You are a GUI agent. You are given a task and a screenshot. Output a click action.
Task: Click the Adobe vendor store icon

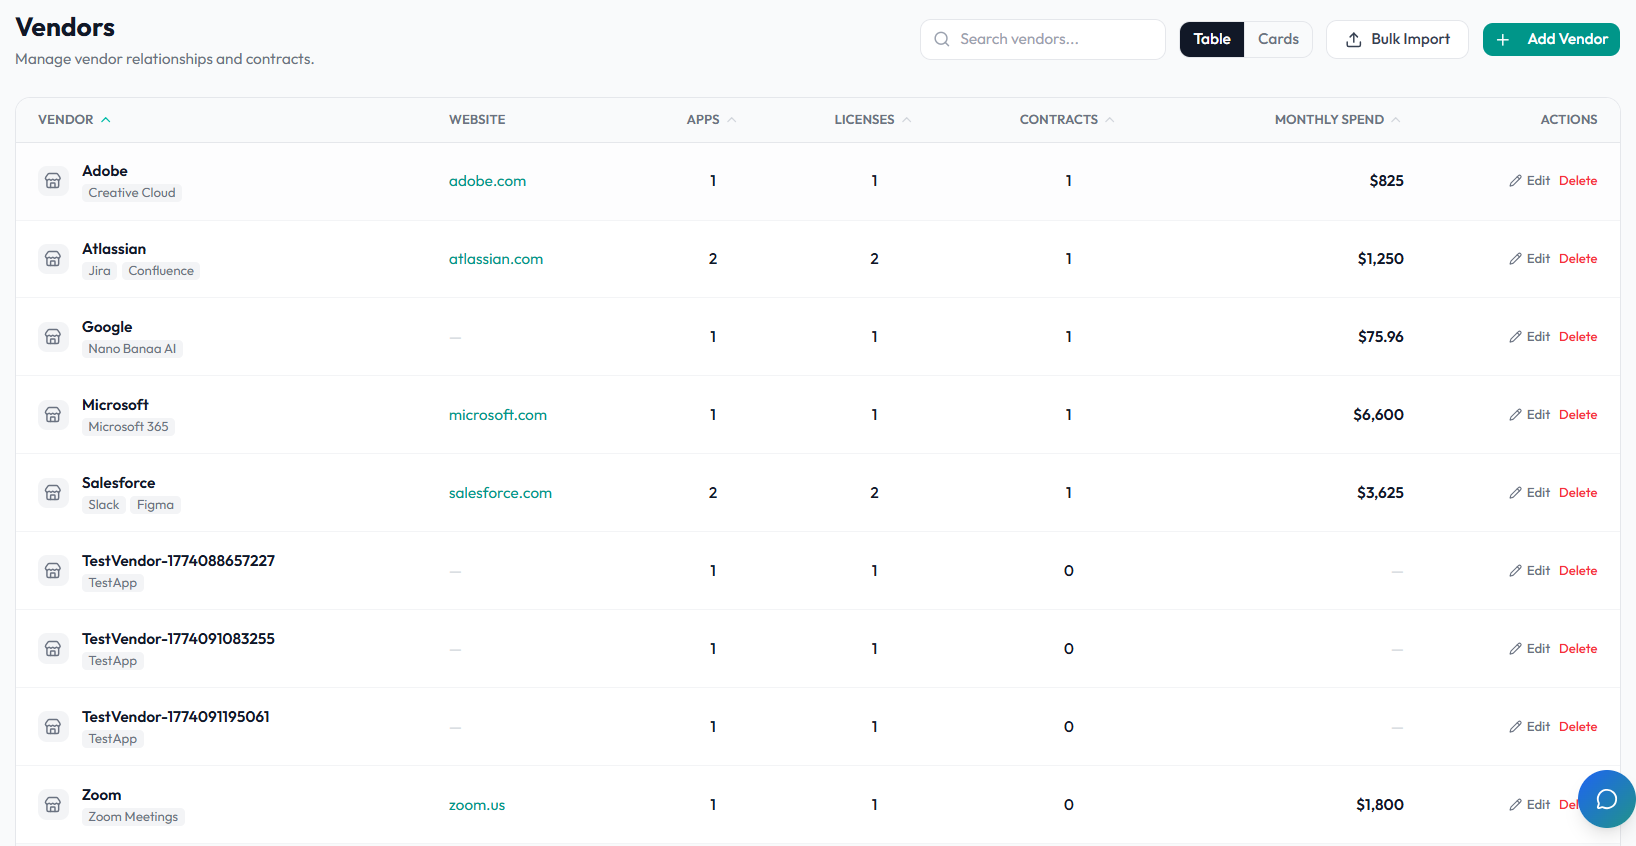coord(53,181)
